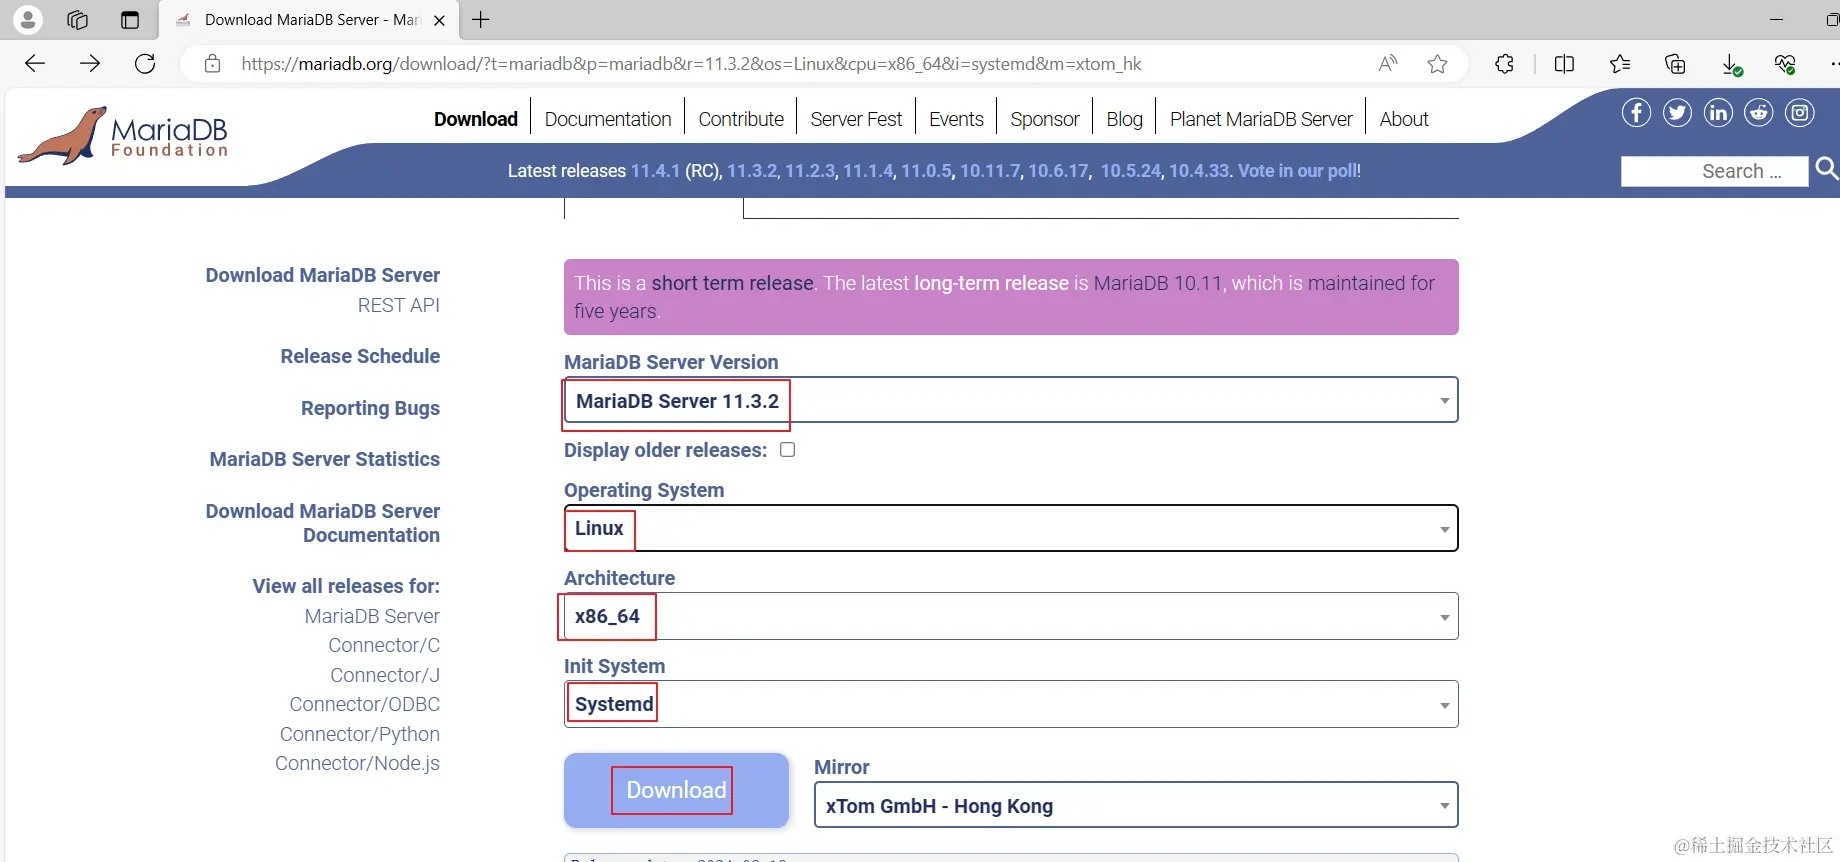Add page to favorites star icon
Viewport: 1840px width, 862px height.
[x=1438, y=64]
